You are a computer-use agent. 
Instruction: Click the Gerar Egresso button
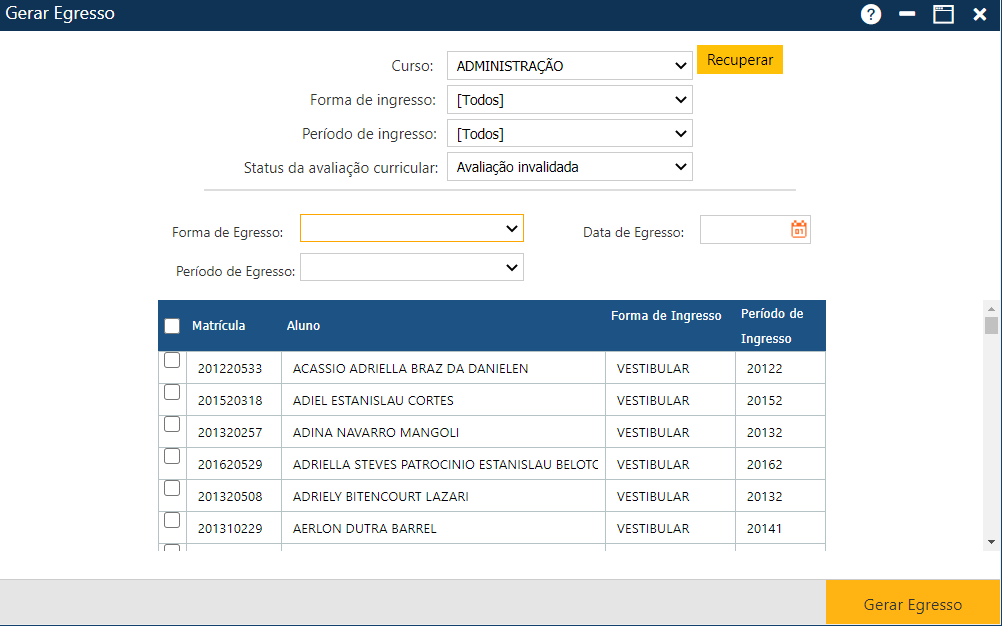[912, 604]
